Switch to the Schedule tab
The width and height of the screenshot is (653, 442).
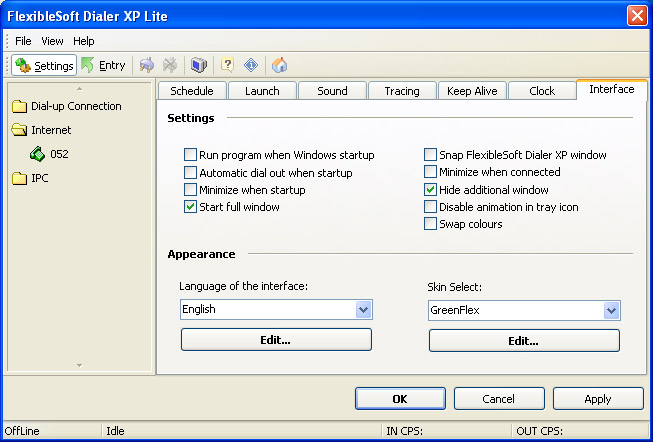[x=192, y=91]
